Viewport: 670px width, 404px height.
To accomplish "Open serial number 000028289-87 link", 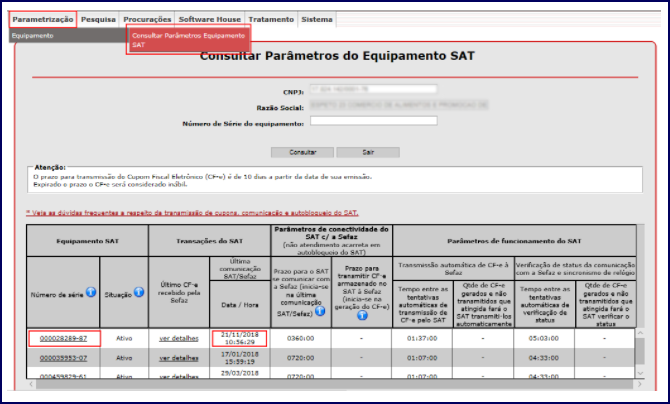I will tap(63, 339).
